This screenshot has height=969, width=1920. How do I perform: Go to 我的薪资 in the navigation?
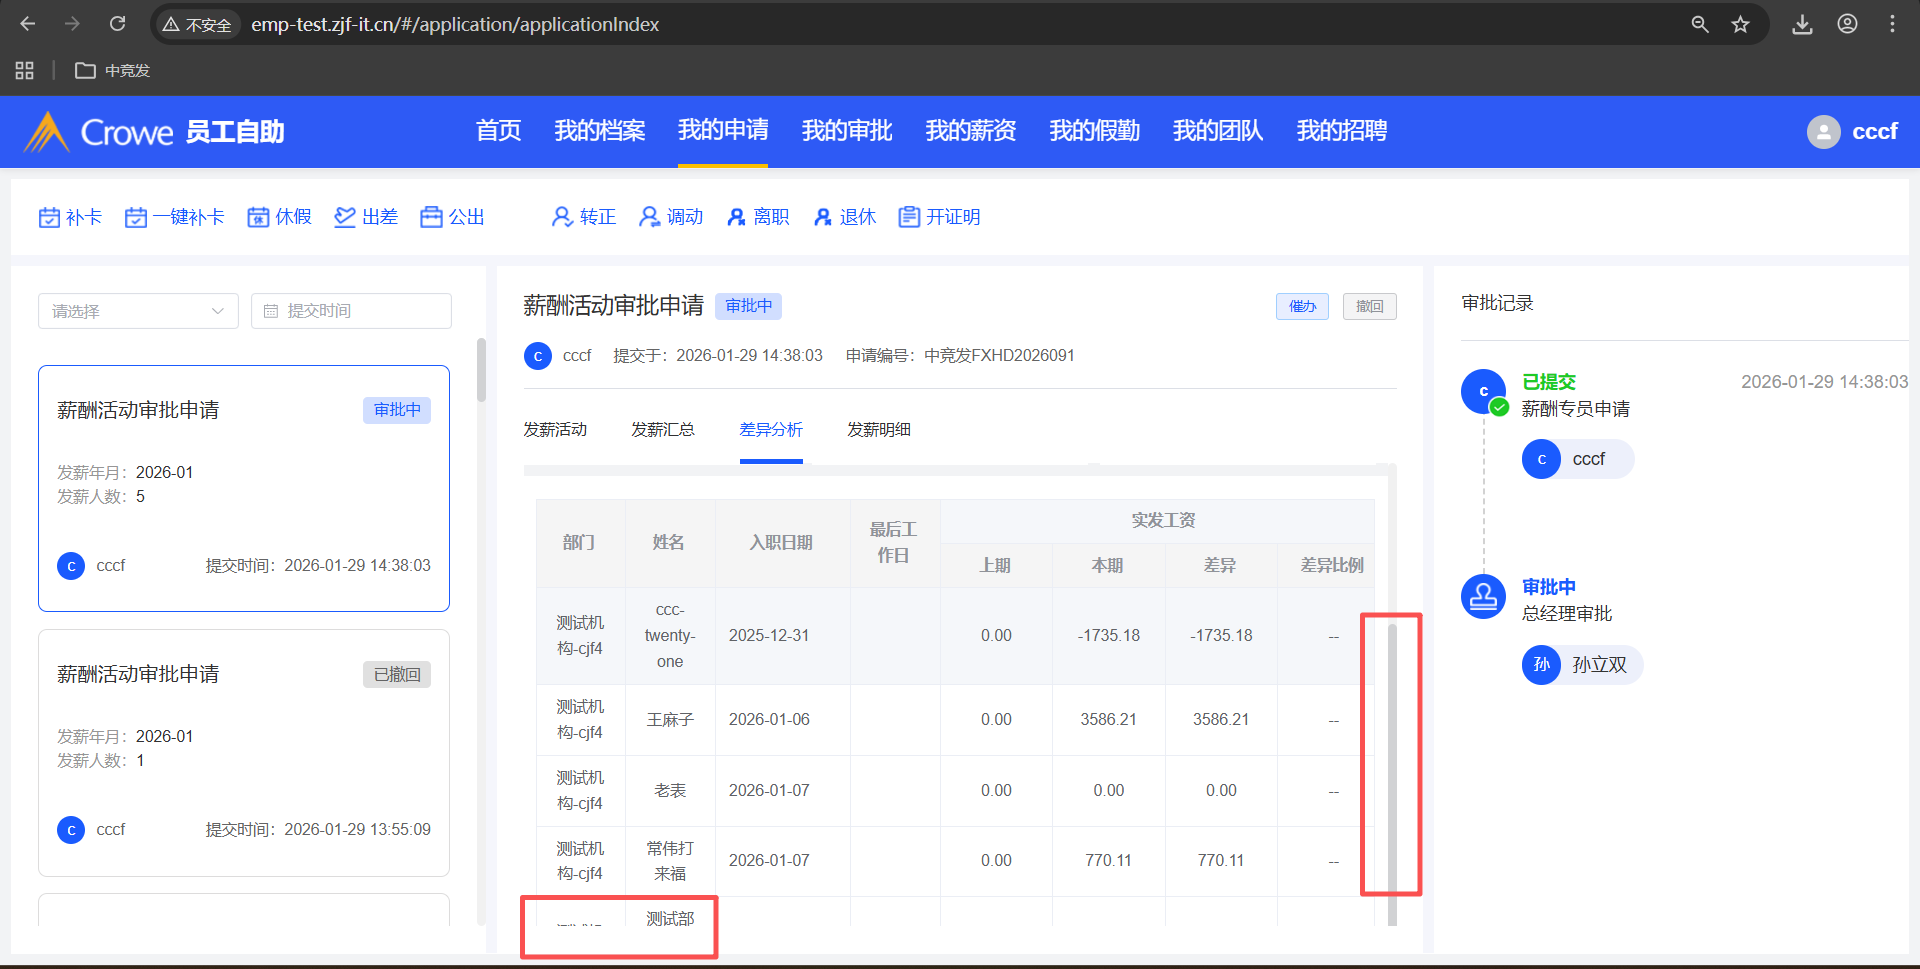coord(970,131)
